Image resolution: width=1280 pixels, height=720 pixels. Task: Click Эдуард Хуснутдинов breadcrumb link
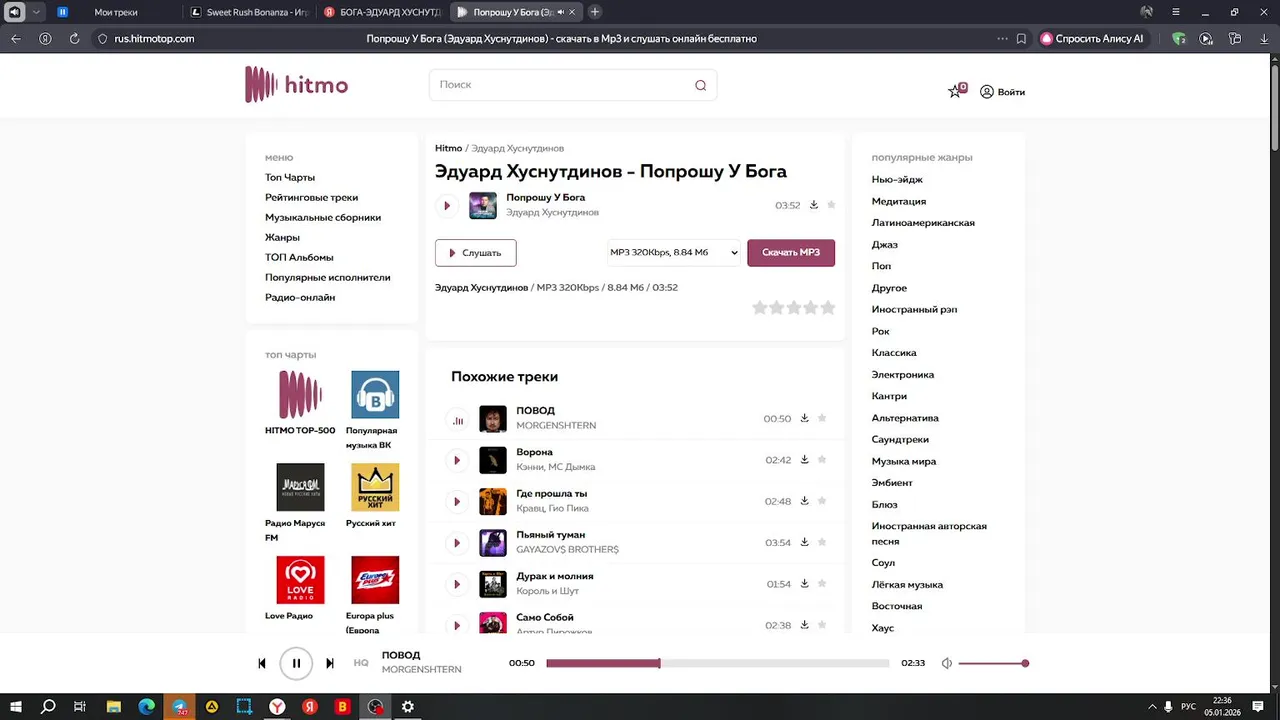pyautogui.click(x=517, y=148)
